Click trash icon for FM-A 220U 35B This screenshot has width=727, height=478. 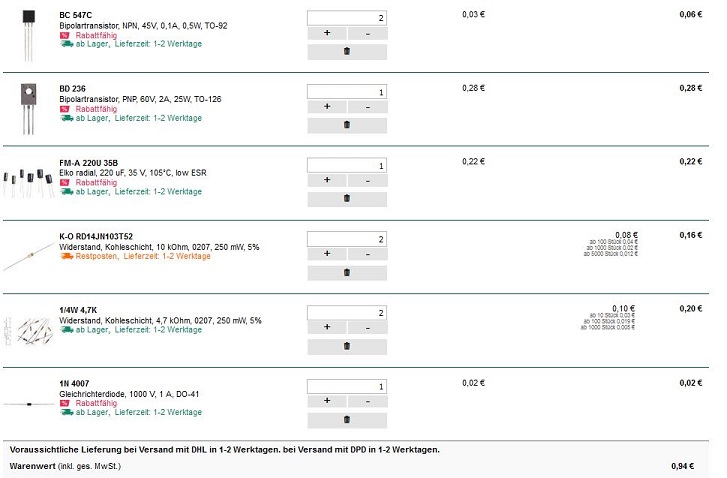(346, 199)
